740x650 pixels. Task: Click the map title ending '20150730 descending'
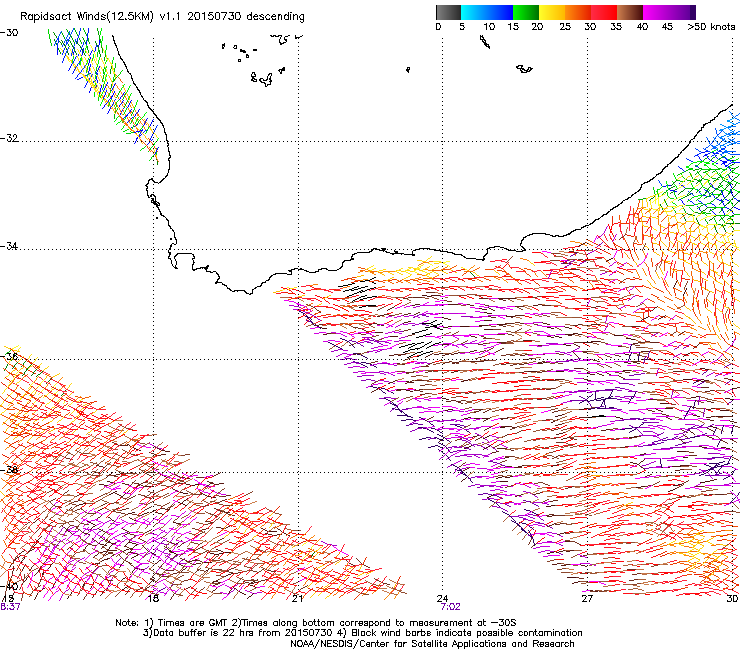[162, 17]
